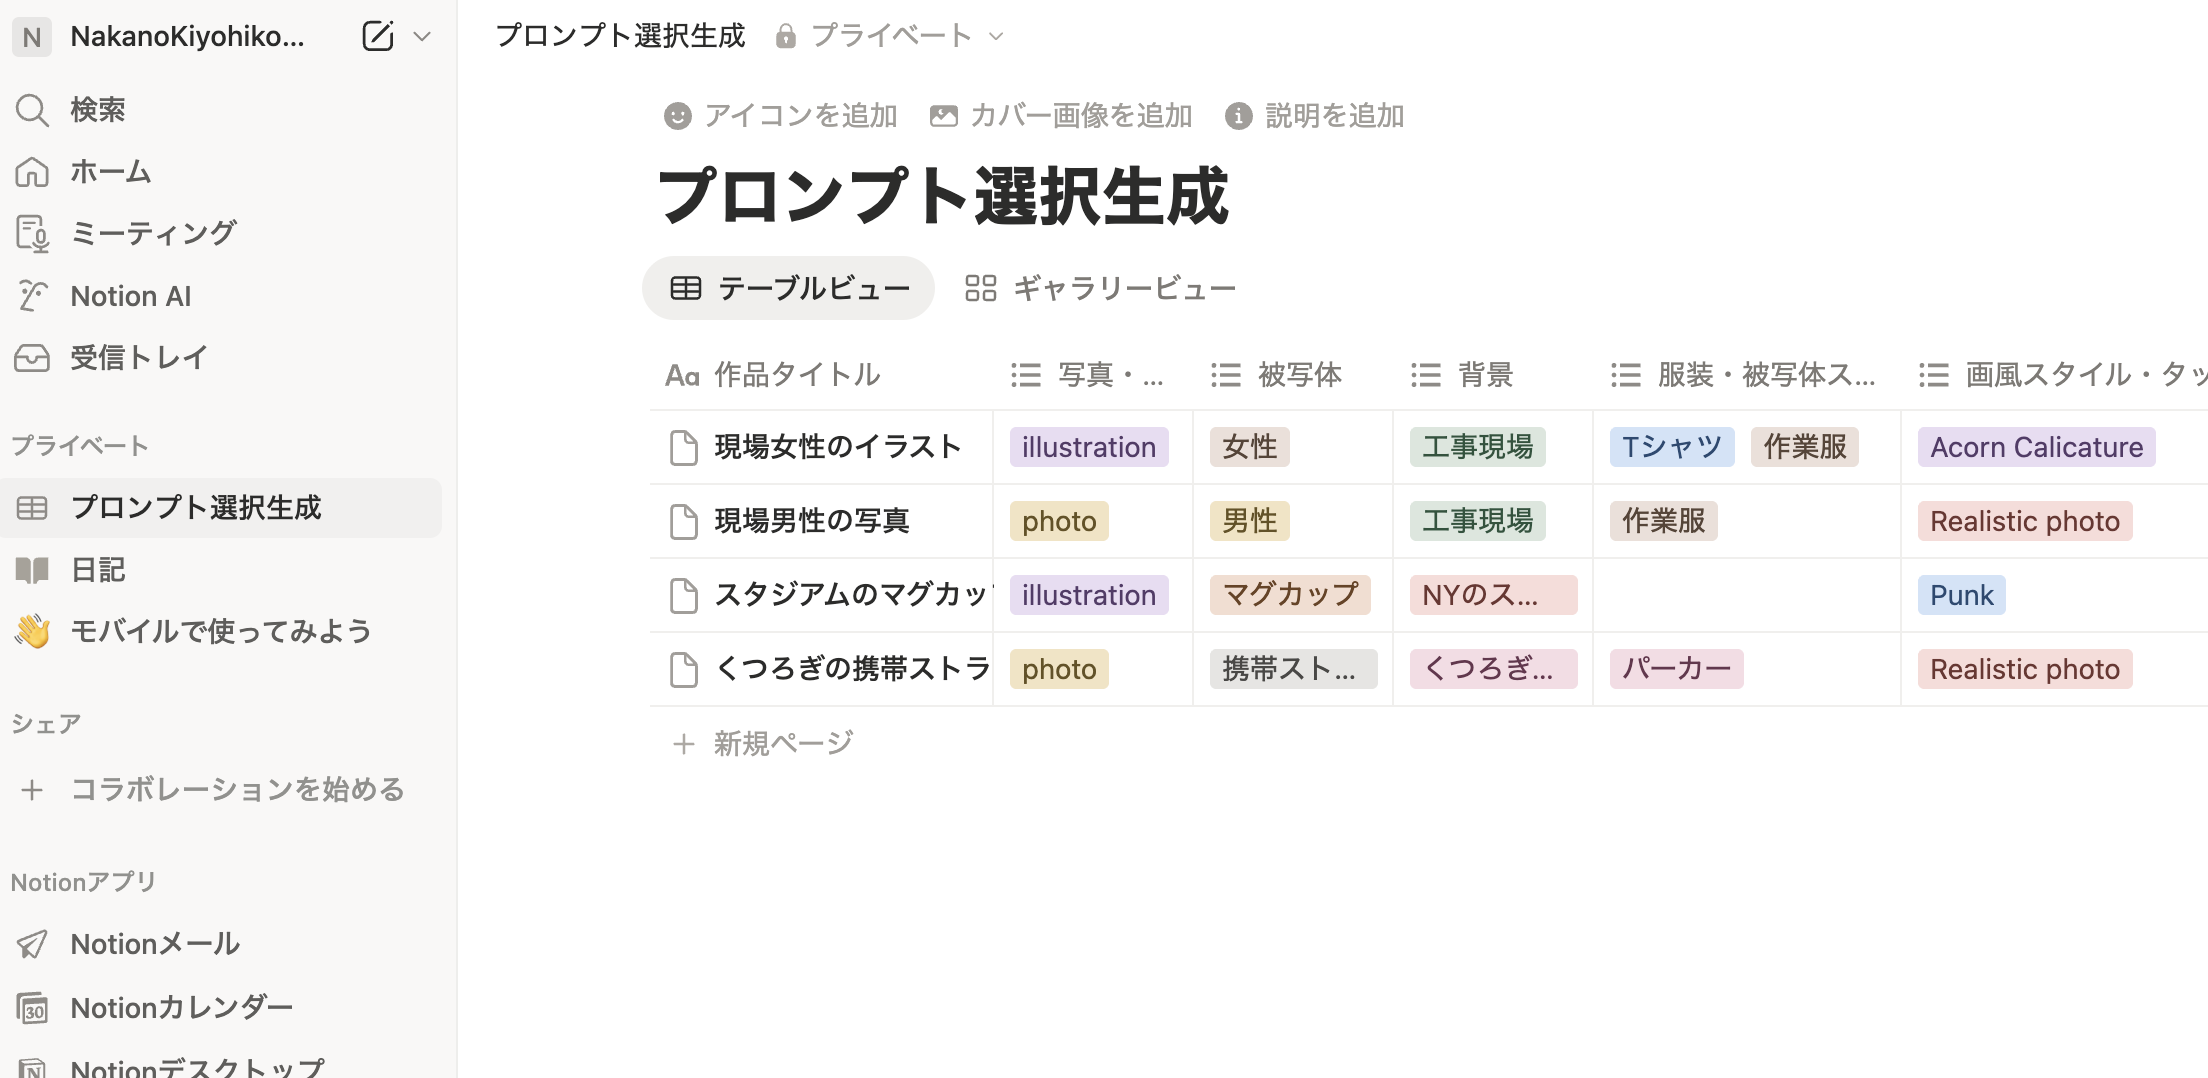This screenshot has width=2208, height=1078.
Task: Open the 受信トレイ inbox
Action: point(139,357)
